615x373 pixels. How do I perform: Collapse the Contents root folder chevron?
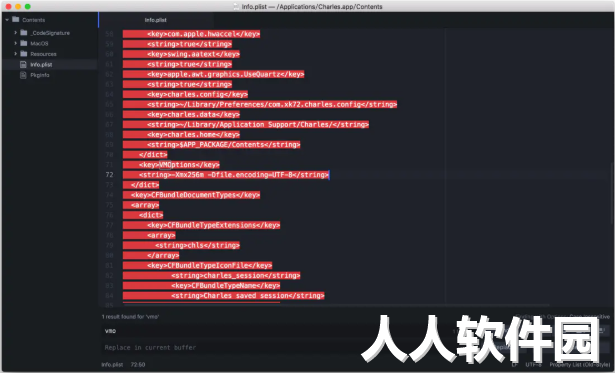point(7,20)
